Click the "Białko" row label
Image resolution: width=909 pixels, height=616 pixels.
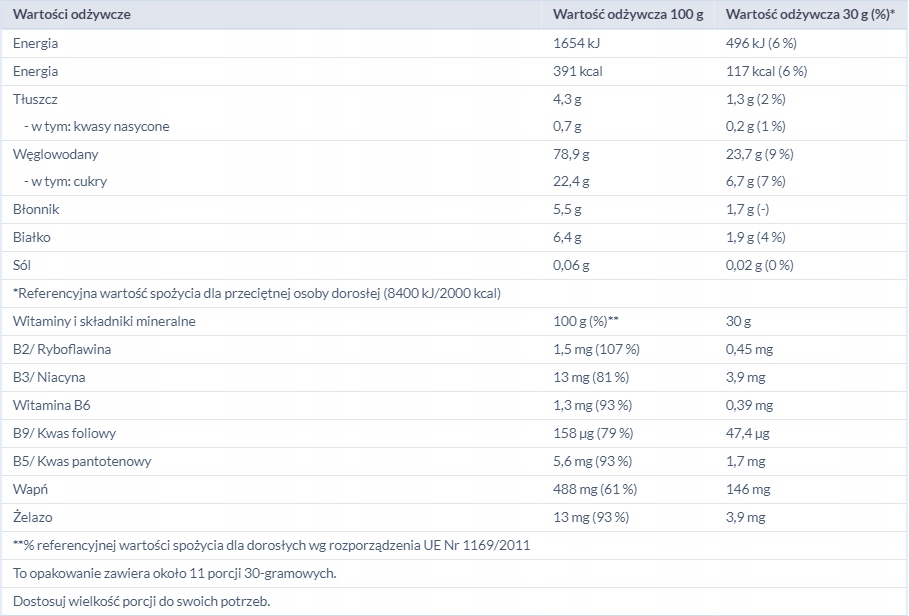tap(32, 238)
